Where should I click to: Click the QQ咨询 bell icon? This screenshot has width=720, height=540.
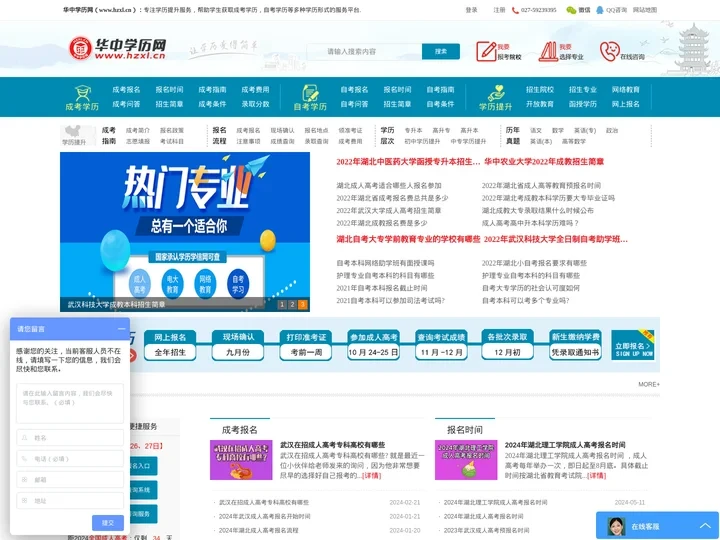(x=599, y=10)
